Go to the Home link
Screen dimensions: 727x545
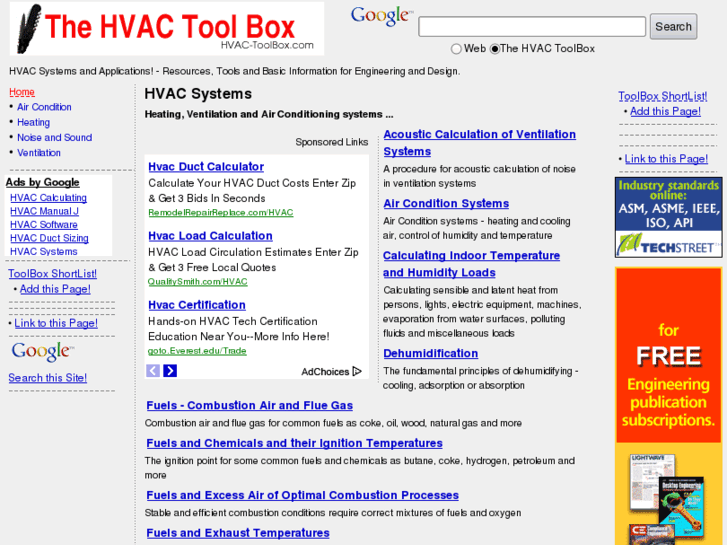[x=22, y=92]
